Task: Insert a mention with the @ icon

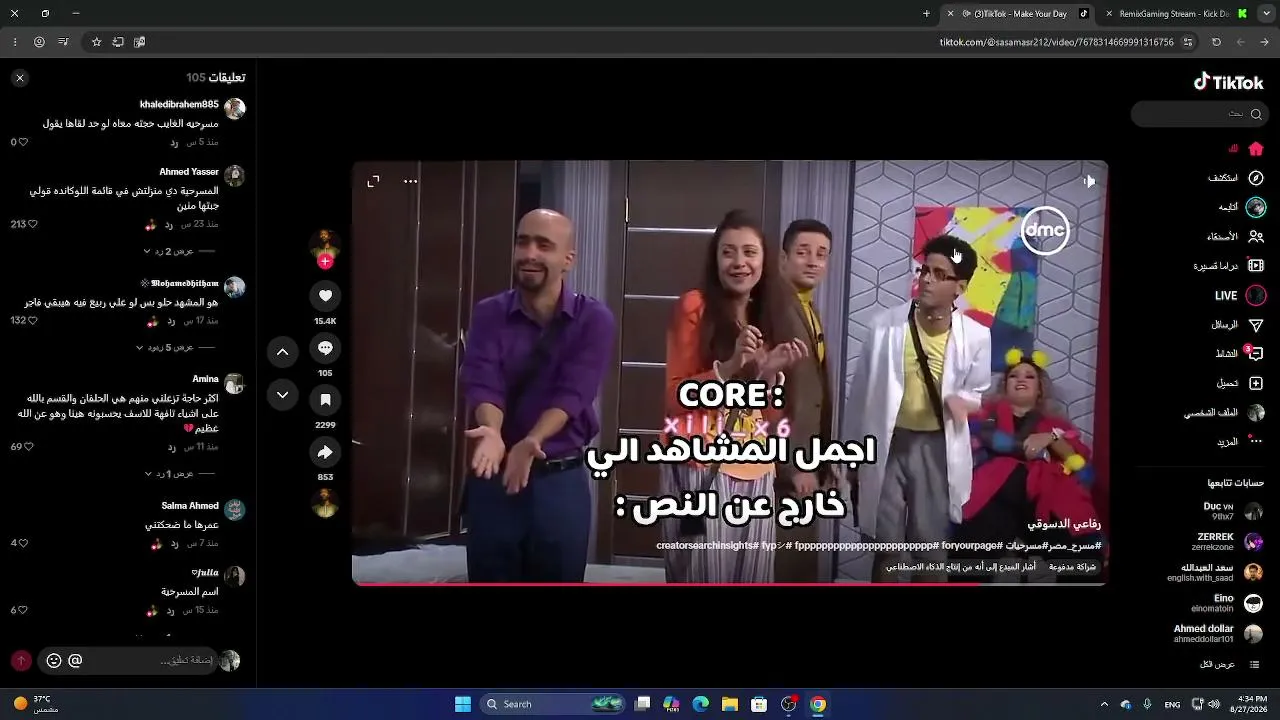Action: point(75,660)
